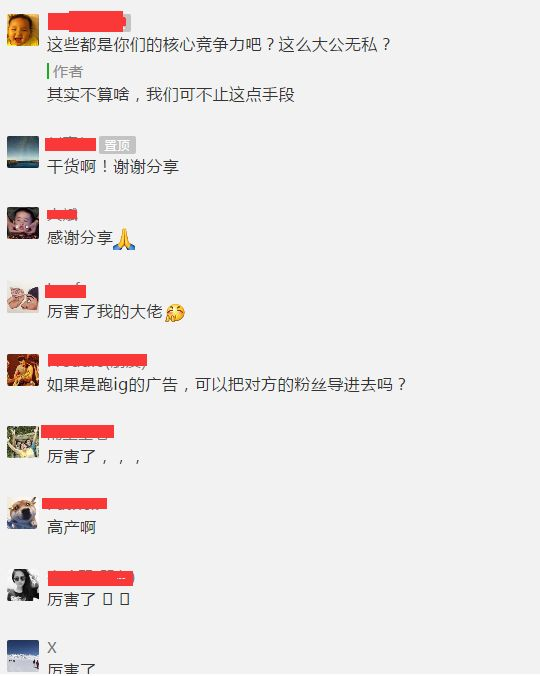Click the praying hands emoji
Viewport: 540px width, 676px height.
(124, 239)
